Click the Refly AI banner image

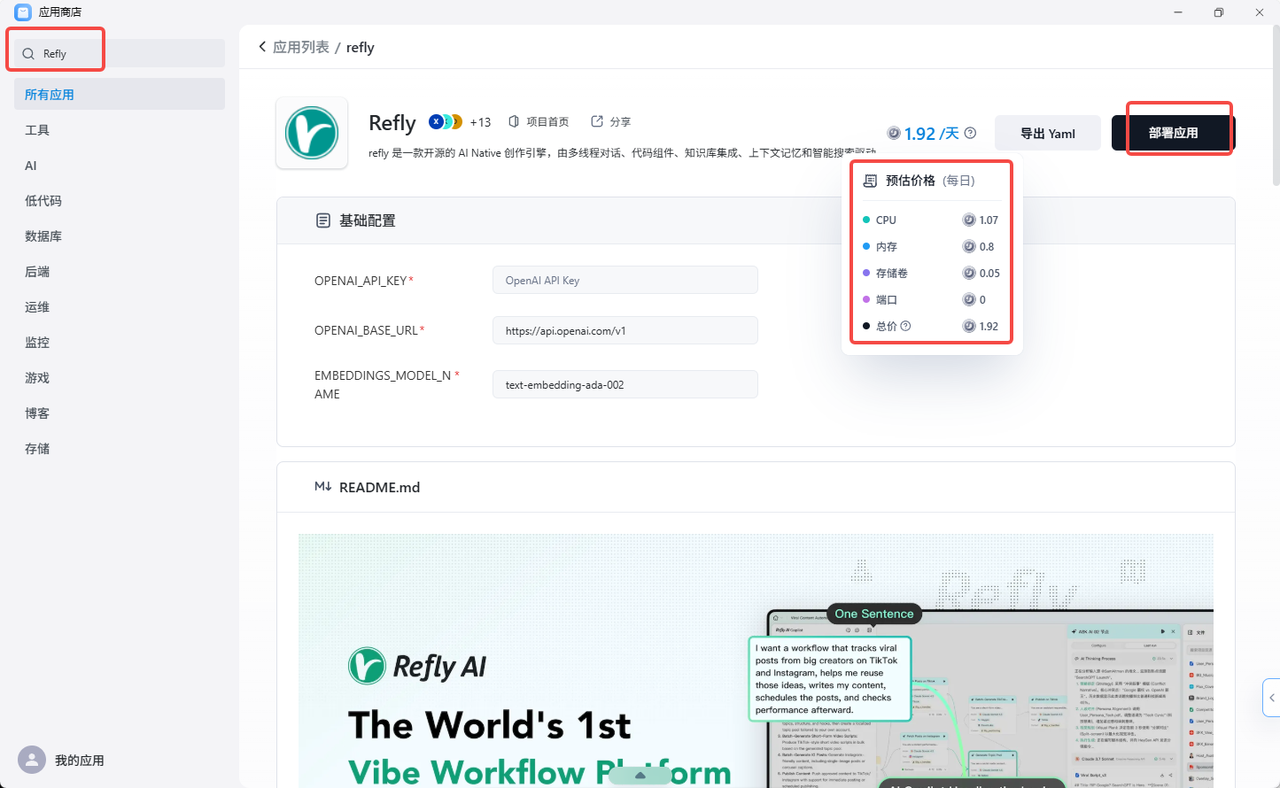(x=755, y=660)
